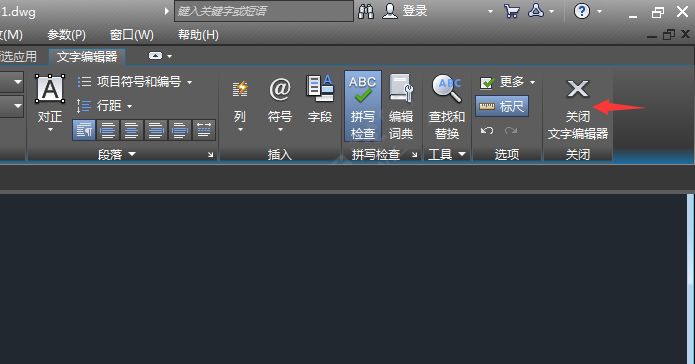Viewport: 695px width, 364px height.
Task: Set paragraph alignment to right
Action: 156,130
